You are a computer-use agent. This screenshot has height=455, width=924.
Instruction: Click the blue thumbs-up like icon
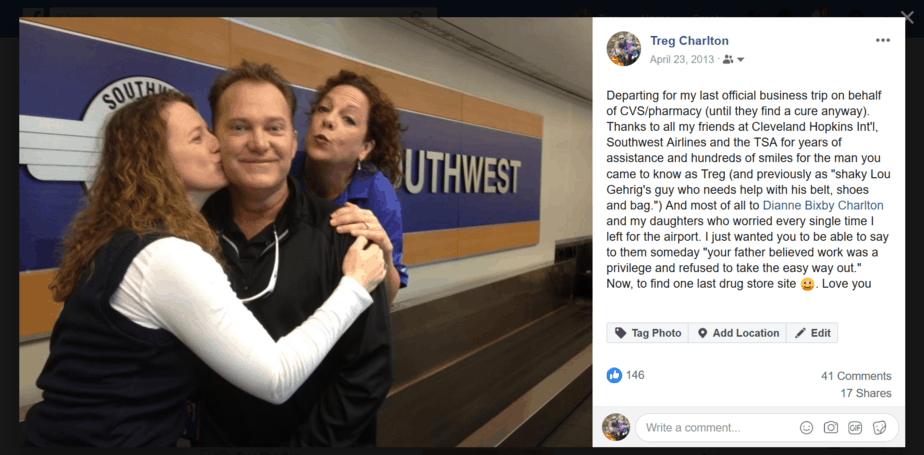(614, 375)
